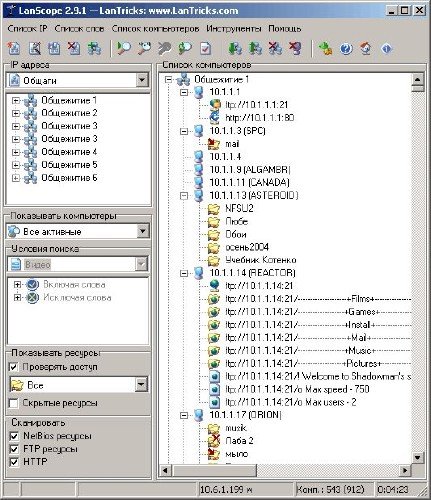431x500 pixels.
Task: Click status bar IP 10.6.1.199
Action: (x=226, y=489)
